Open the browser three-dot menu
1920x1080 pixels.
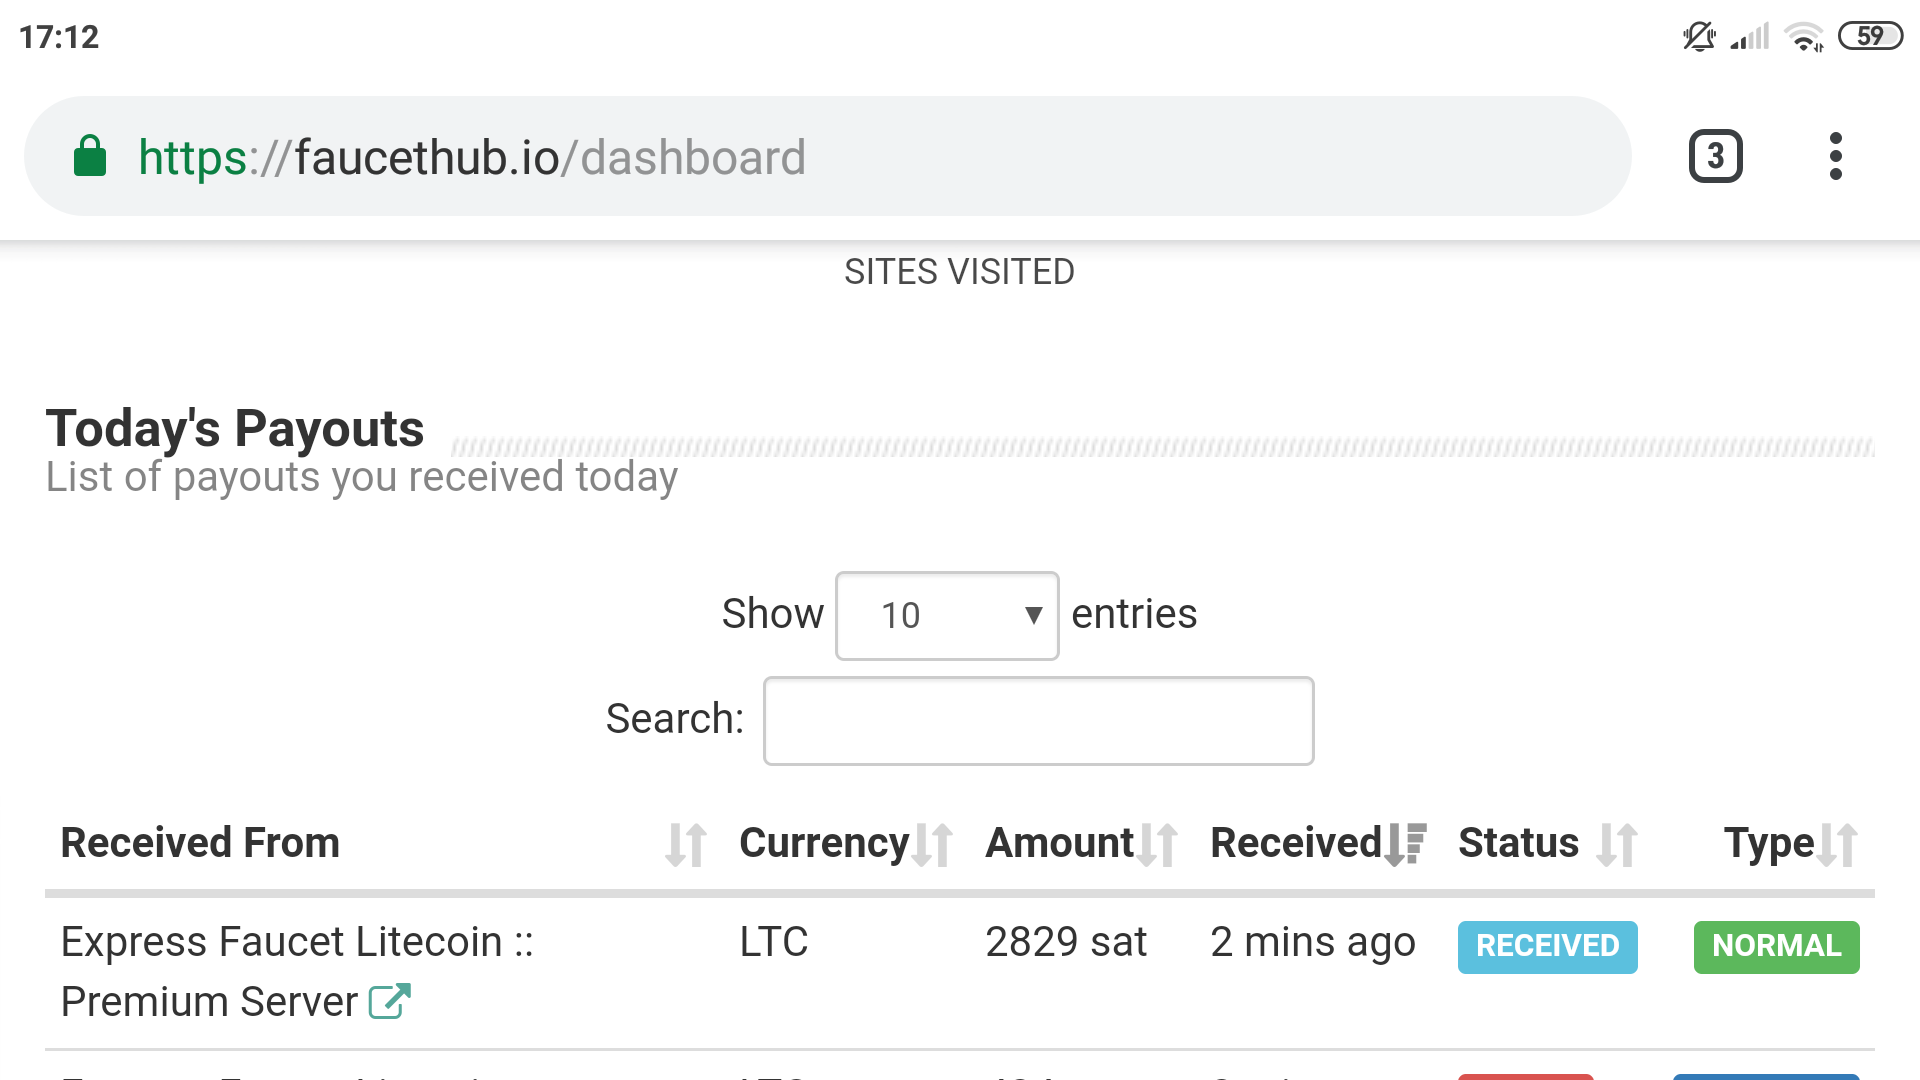1835,157
